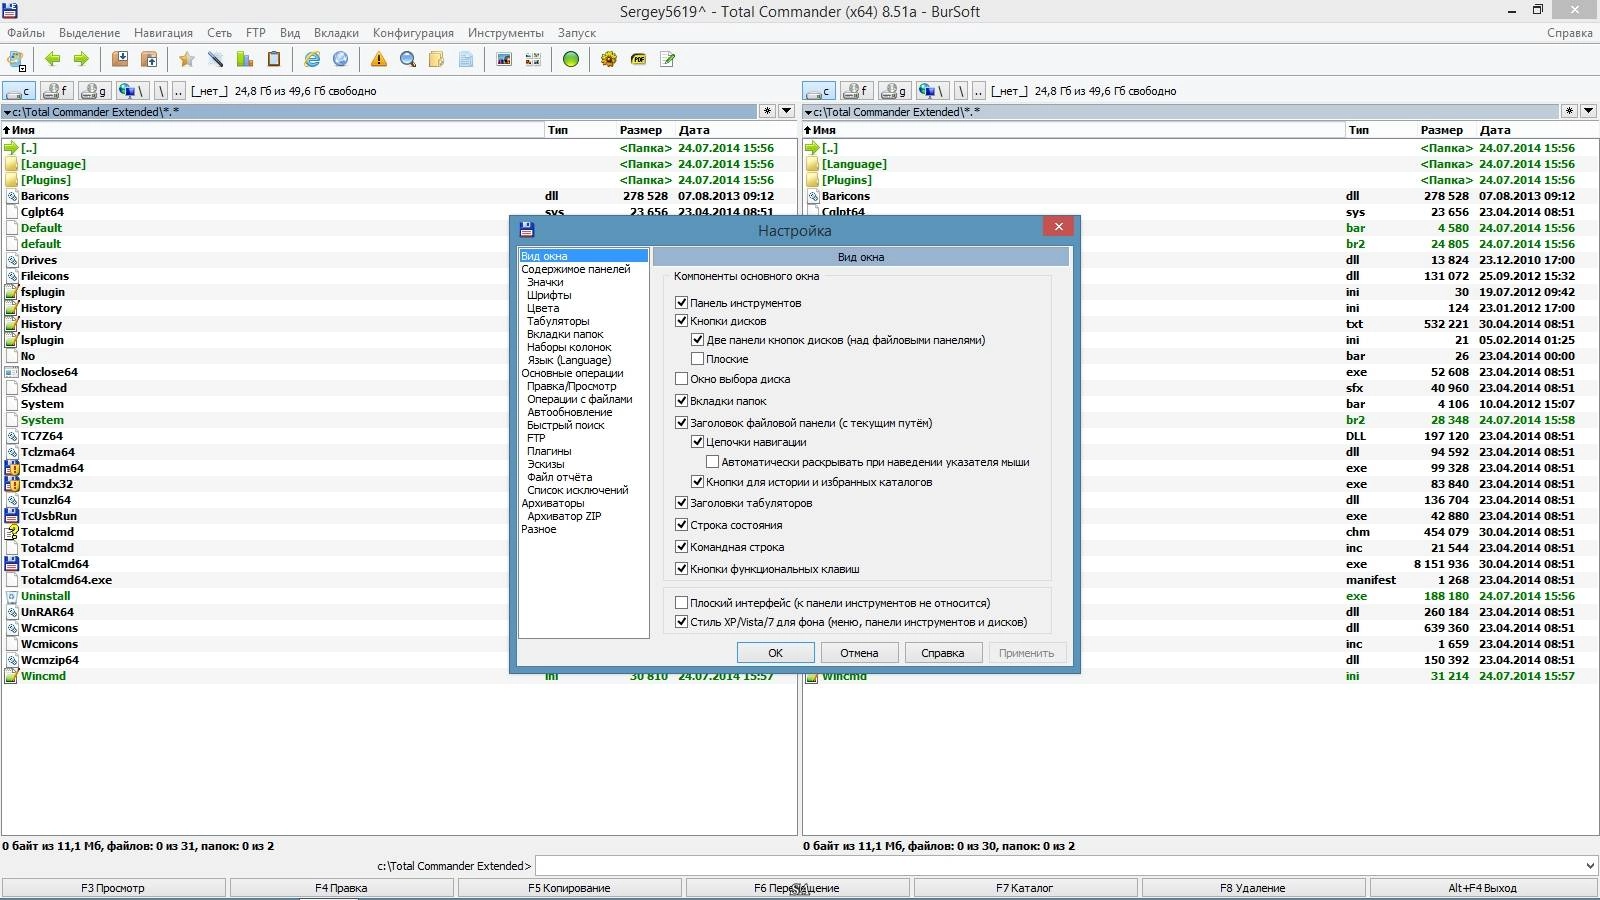Click the right panel root directory button
The height and width of the screenshot is (900, 1600).
[960, 91]
